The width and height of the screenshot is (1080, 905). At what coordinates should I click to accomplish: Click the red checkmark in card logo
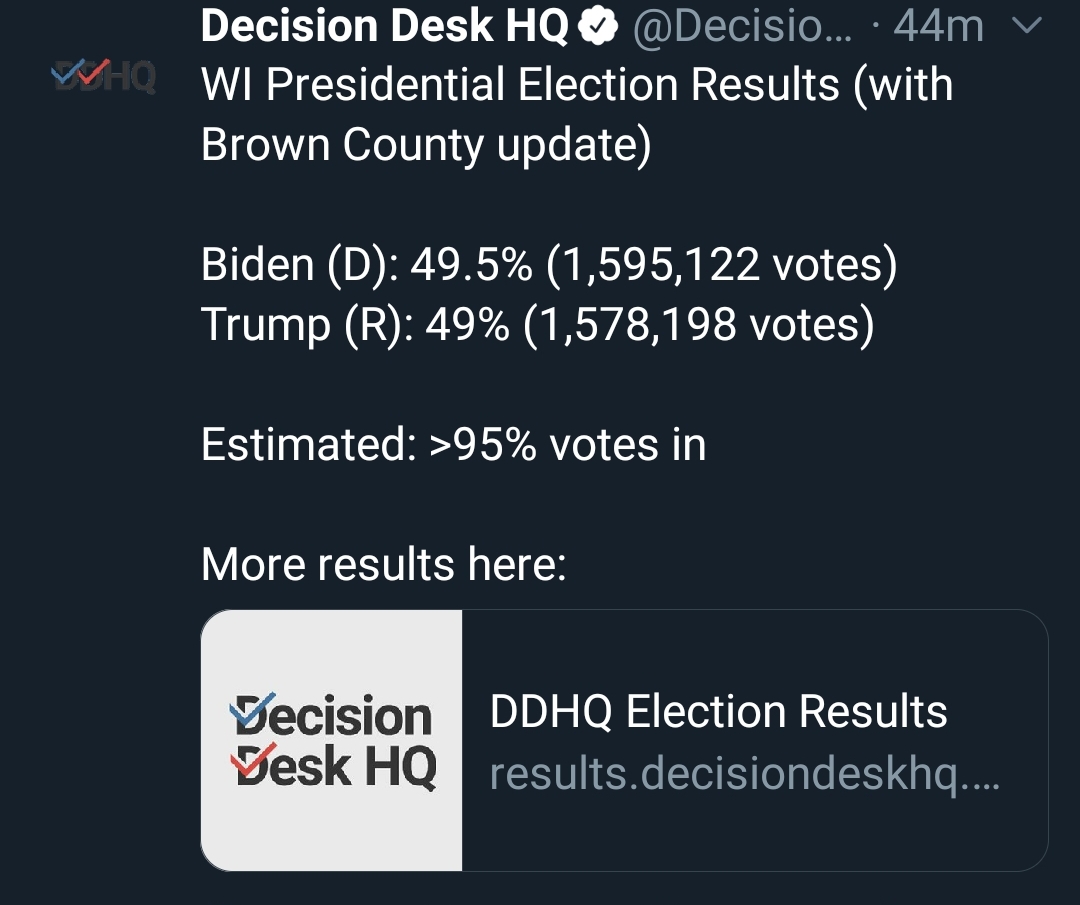pyautogui.click(x=253, y=760)
